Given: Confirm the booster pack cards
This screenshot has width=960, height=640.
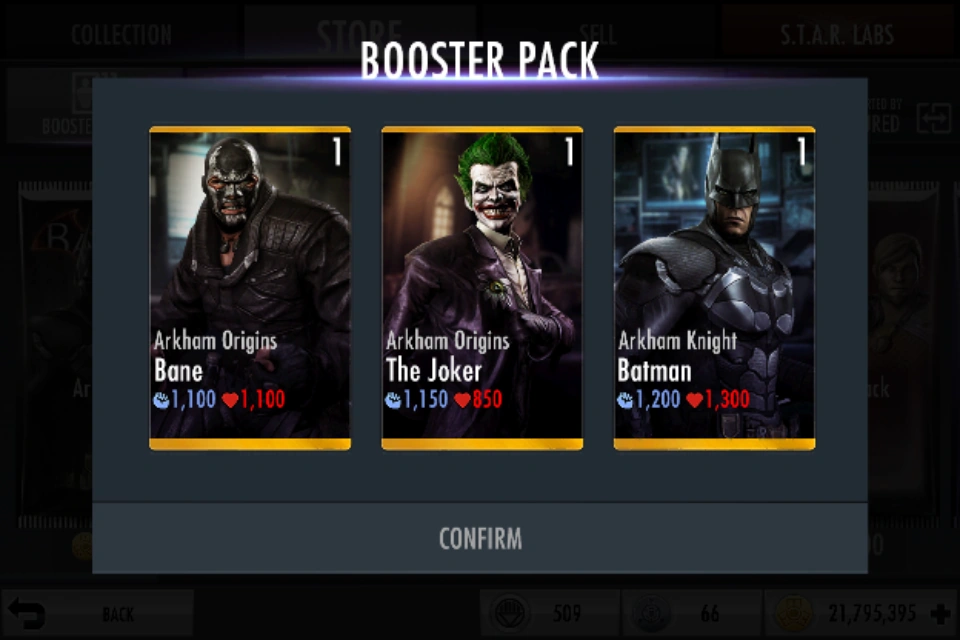Looking at the screenshot, I should tap(480, 538).
